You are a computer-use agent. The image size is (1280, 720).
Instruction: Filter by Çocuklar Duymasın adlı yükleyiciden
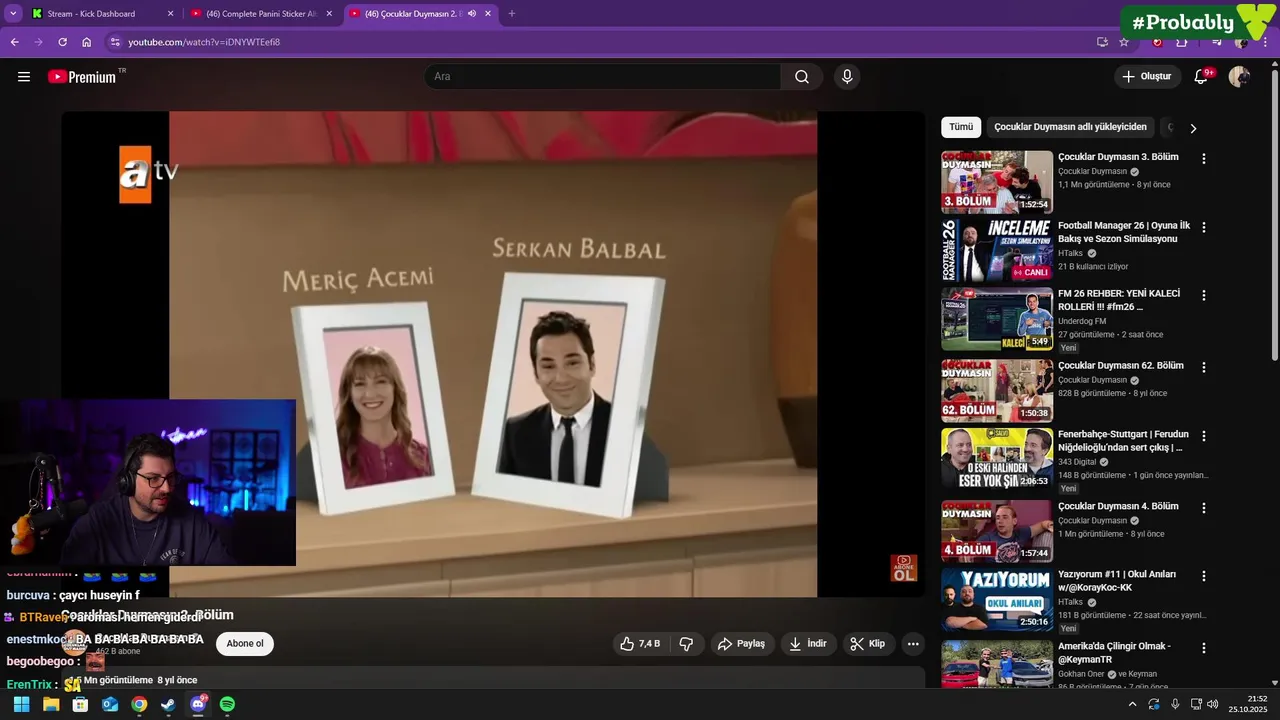pos(1070,127)
